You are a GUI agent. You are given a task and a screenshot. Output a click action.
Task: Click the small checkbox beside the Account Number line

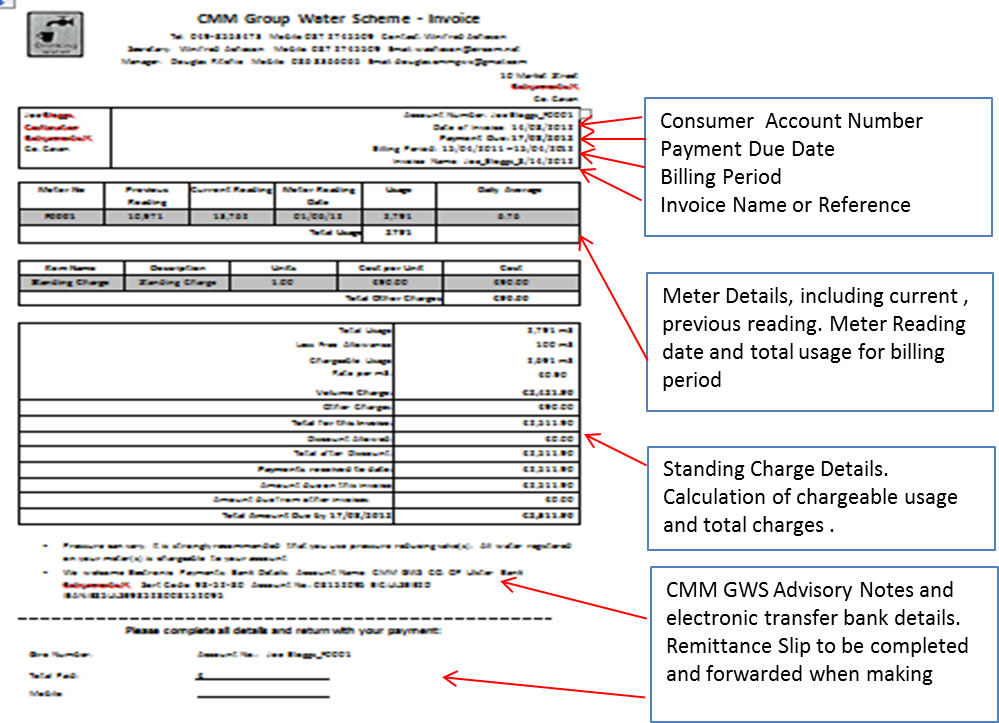pos(584,113)
